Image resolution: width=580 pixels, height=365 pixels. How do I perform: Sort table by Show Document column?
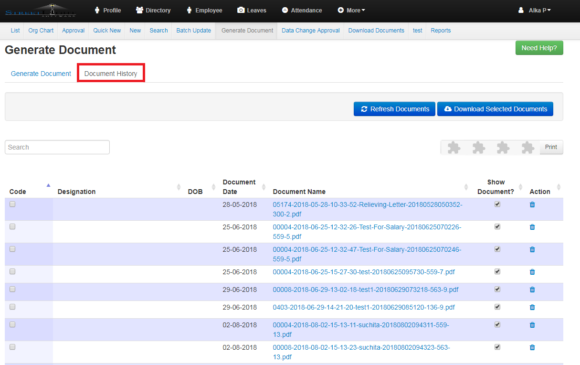coord(498,187)
